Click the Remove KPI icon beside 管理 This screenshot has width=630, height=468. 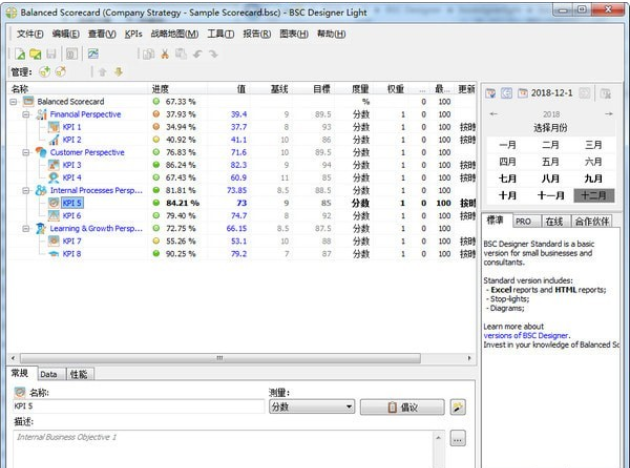tap(61, 72)
